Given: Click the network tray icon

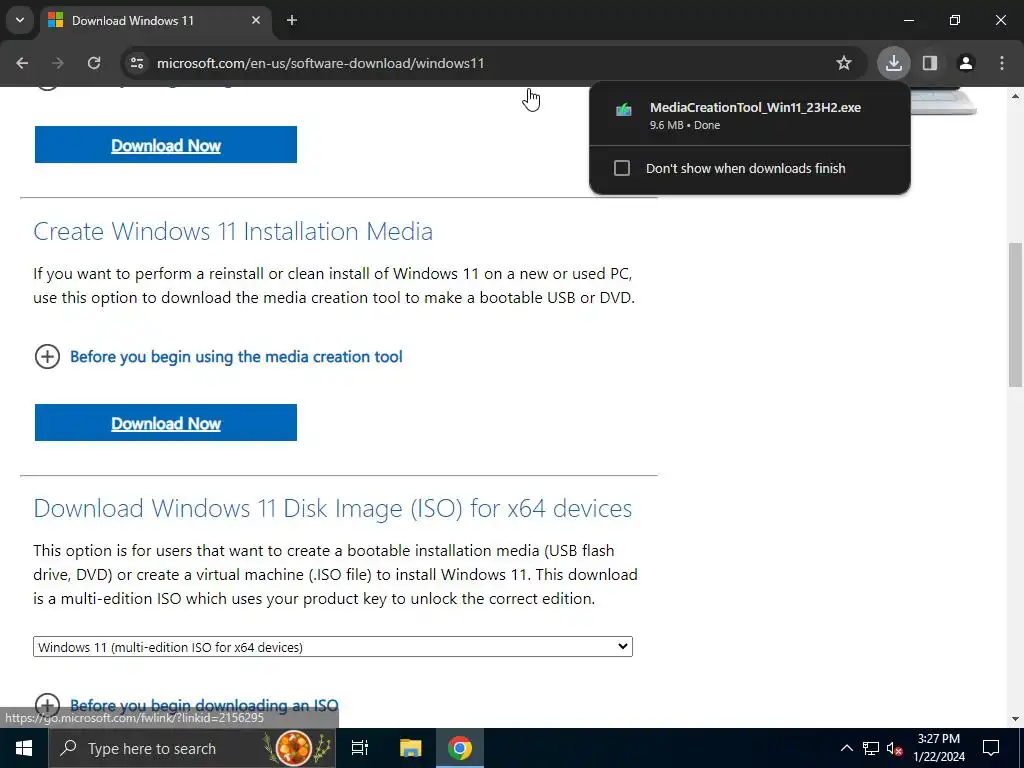Looking at the screenshot, I should point(871,748).
